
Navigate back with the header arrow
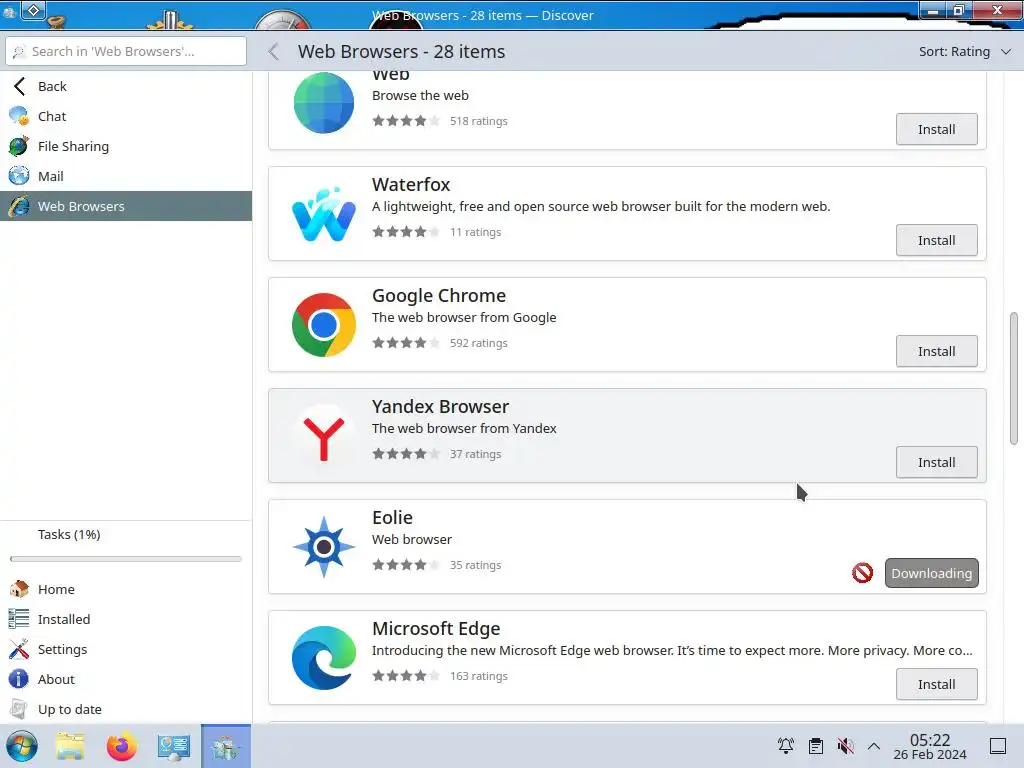point(274,52)
